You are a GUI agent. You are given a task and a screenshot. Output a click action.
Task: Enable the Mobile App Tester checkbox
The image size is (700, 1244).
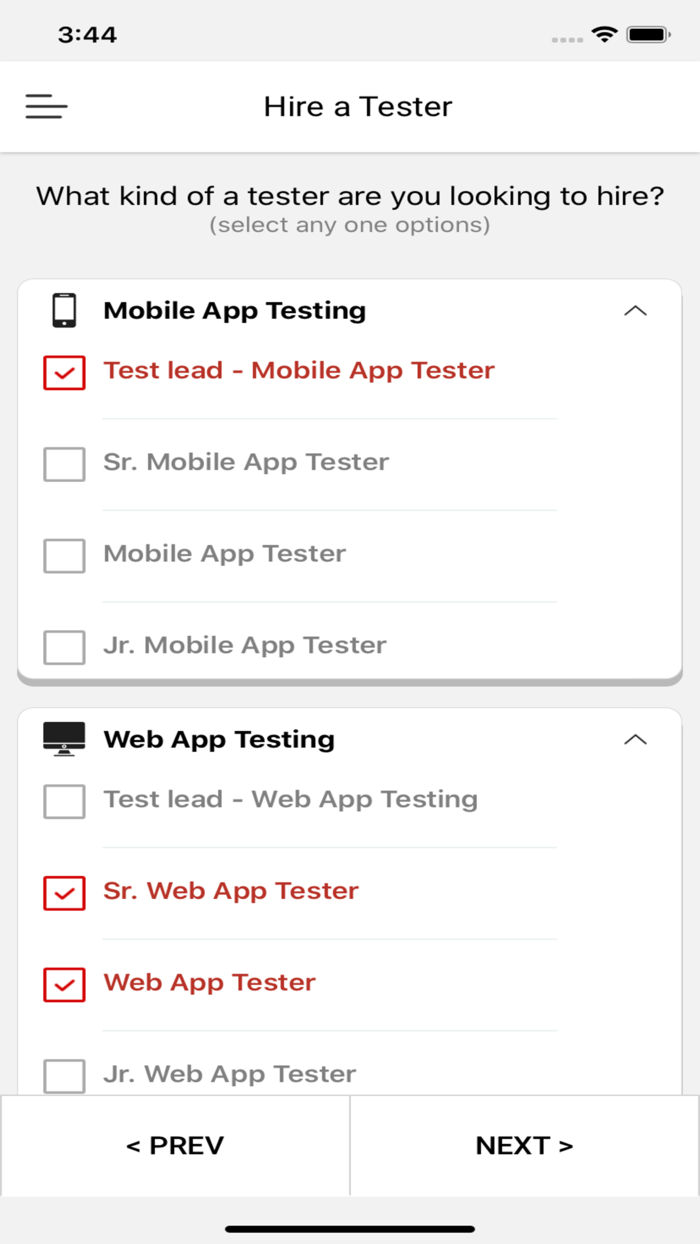64,555
